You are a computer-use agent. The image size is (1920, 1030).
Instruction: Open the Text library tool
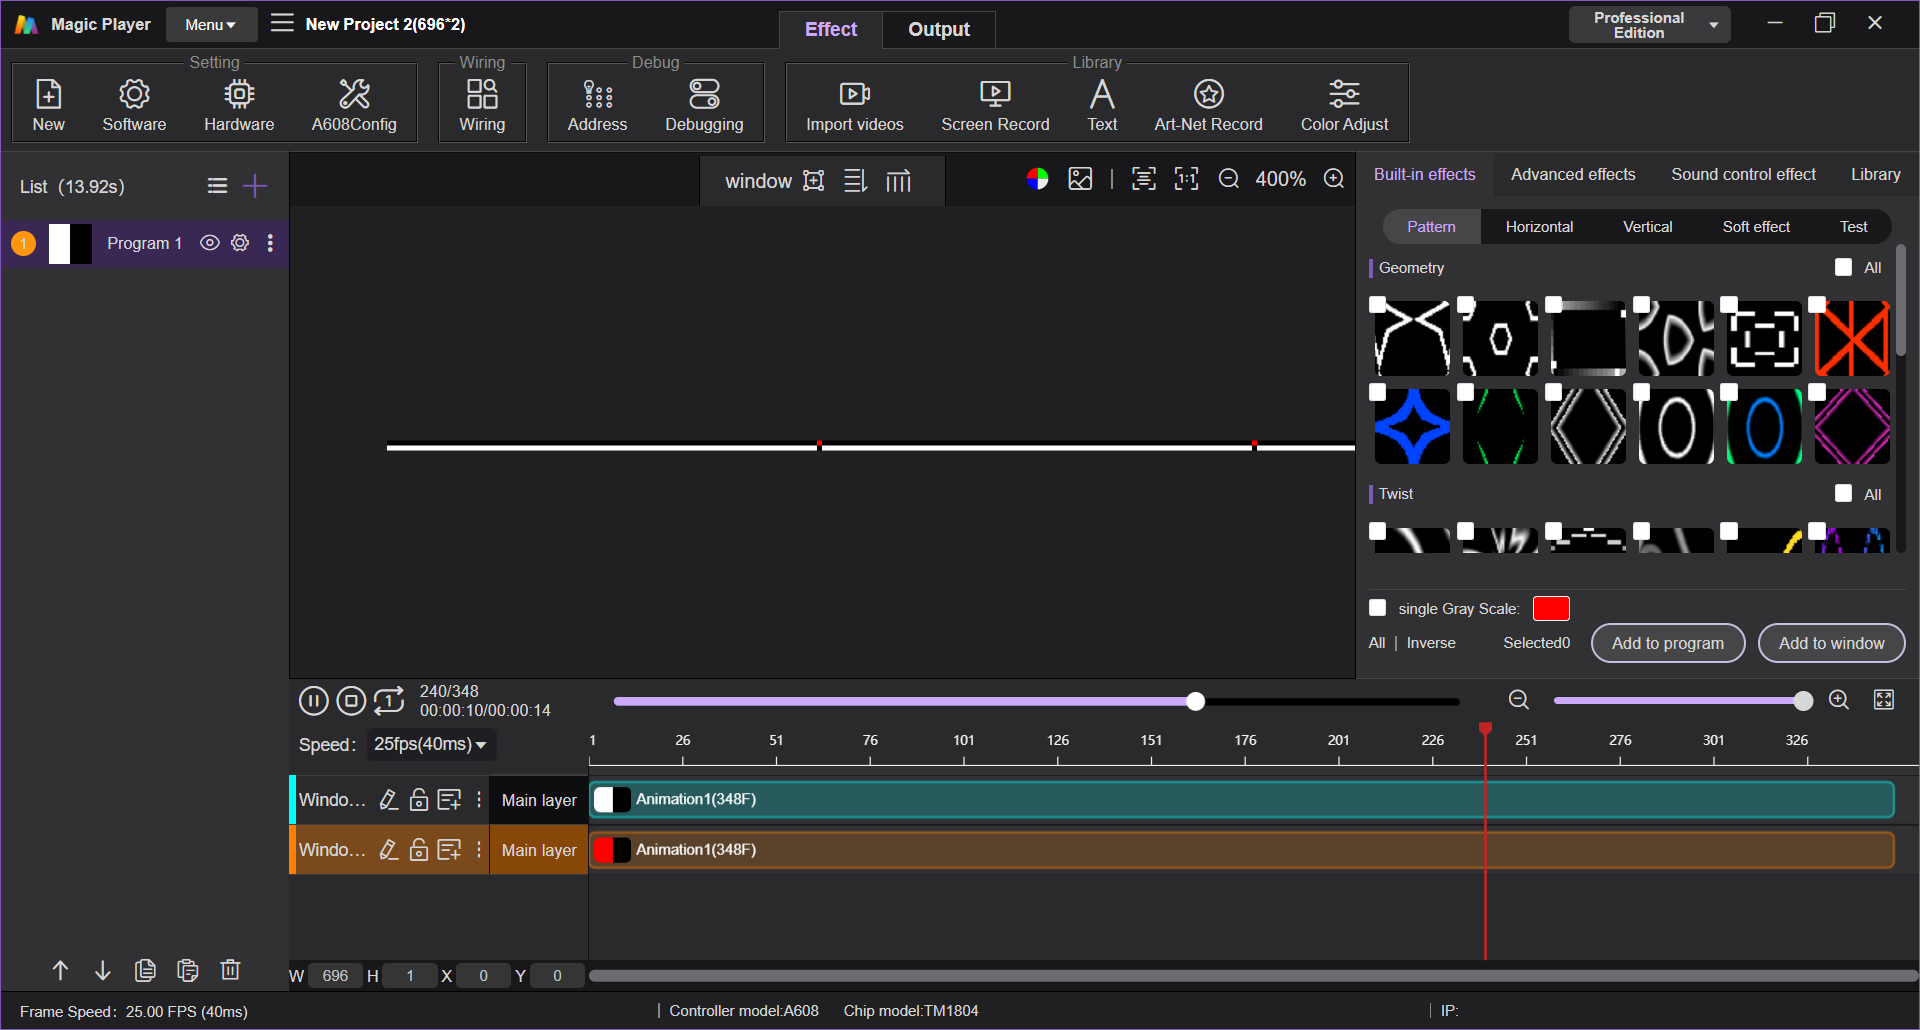[1102, 104]
